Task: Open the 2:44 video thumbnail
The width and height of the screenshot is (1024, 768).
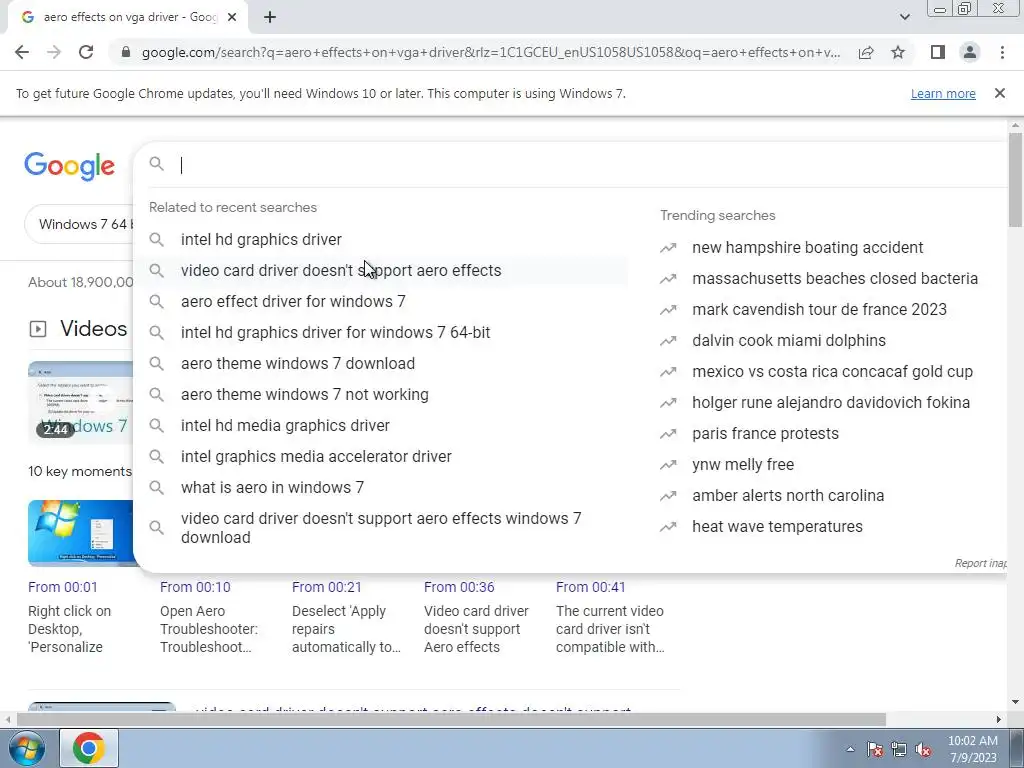Action: click(80, 402)
